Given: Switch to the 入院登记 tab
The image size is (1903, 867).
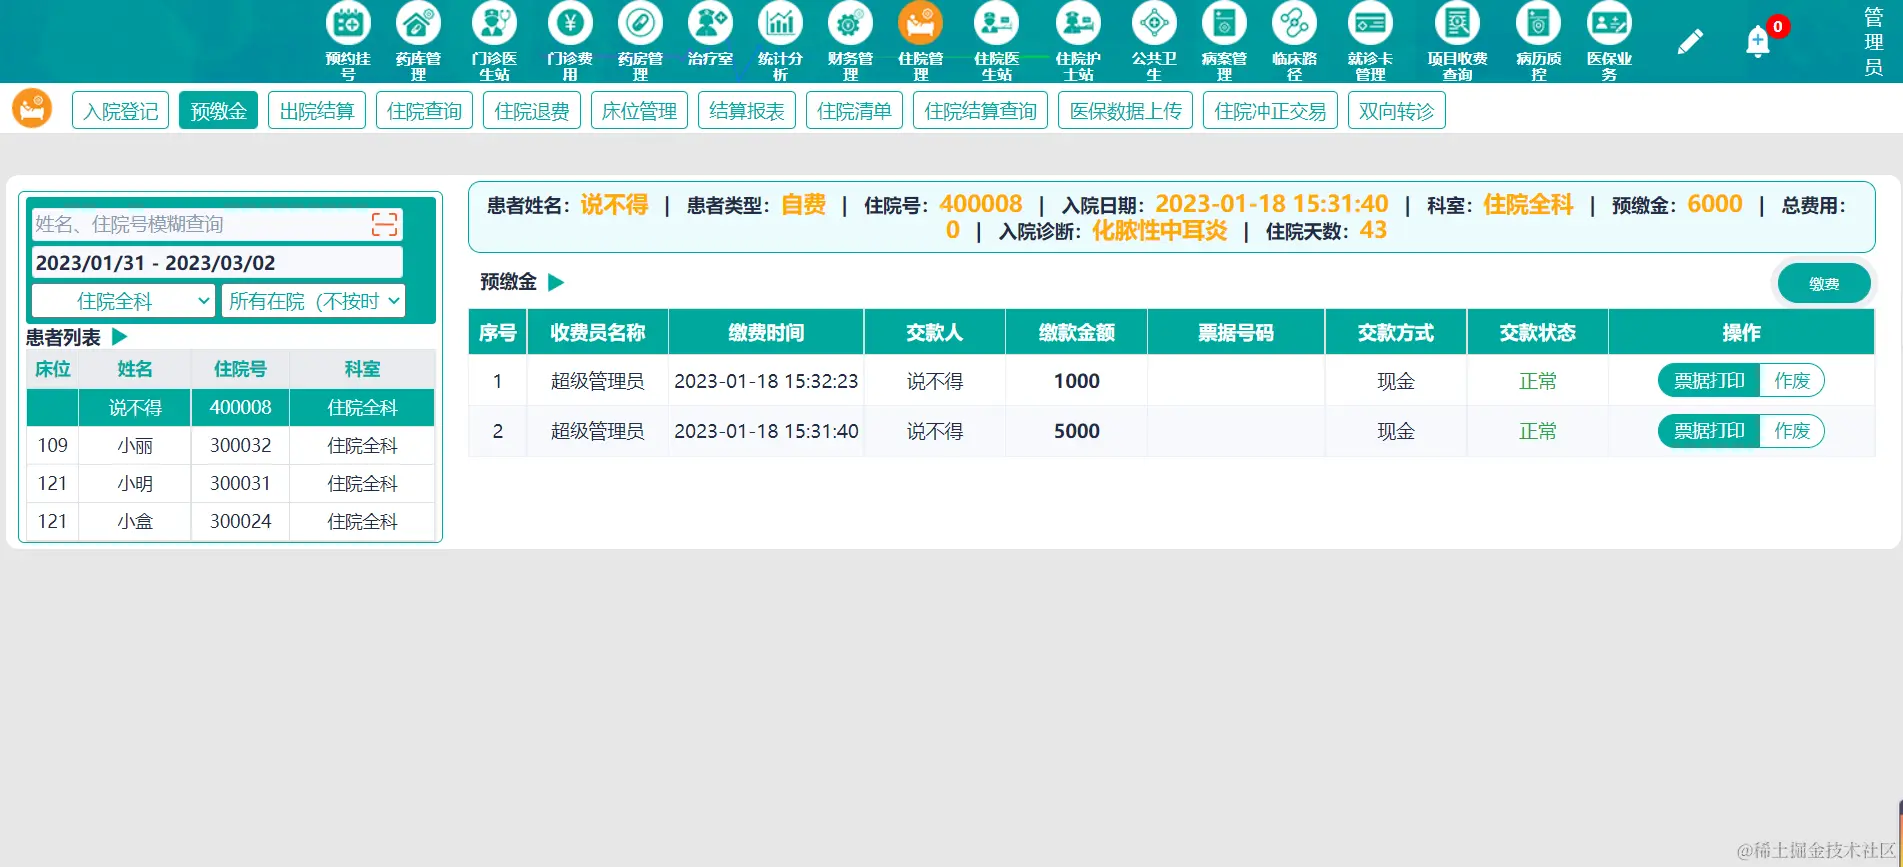Looking at the screenshot, I should coord(120,111).
